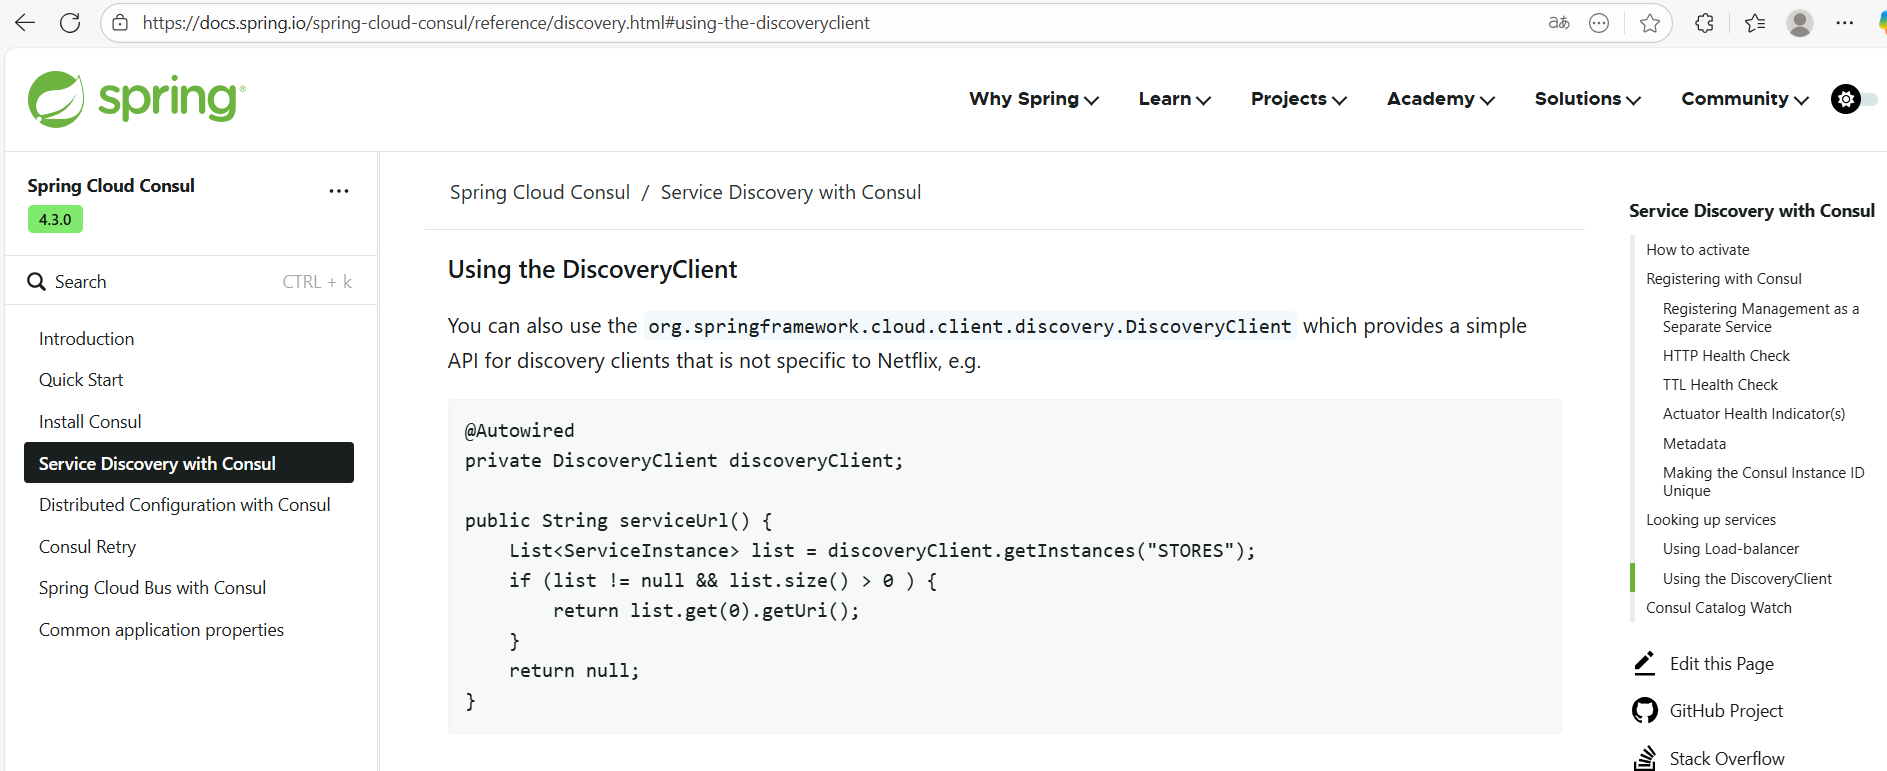Click Service Discovery with Consul outline title

[1751, 211]
